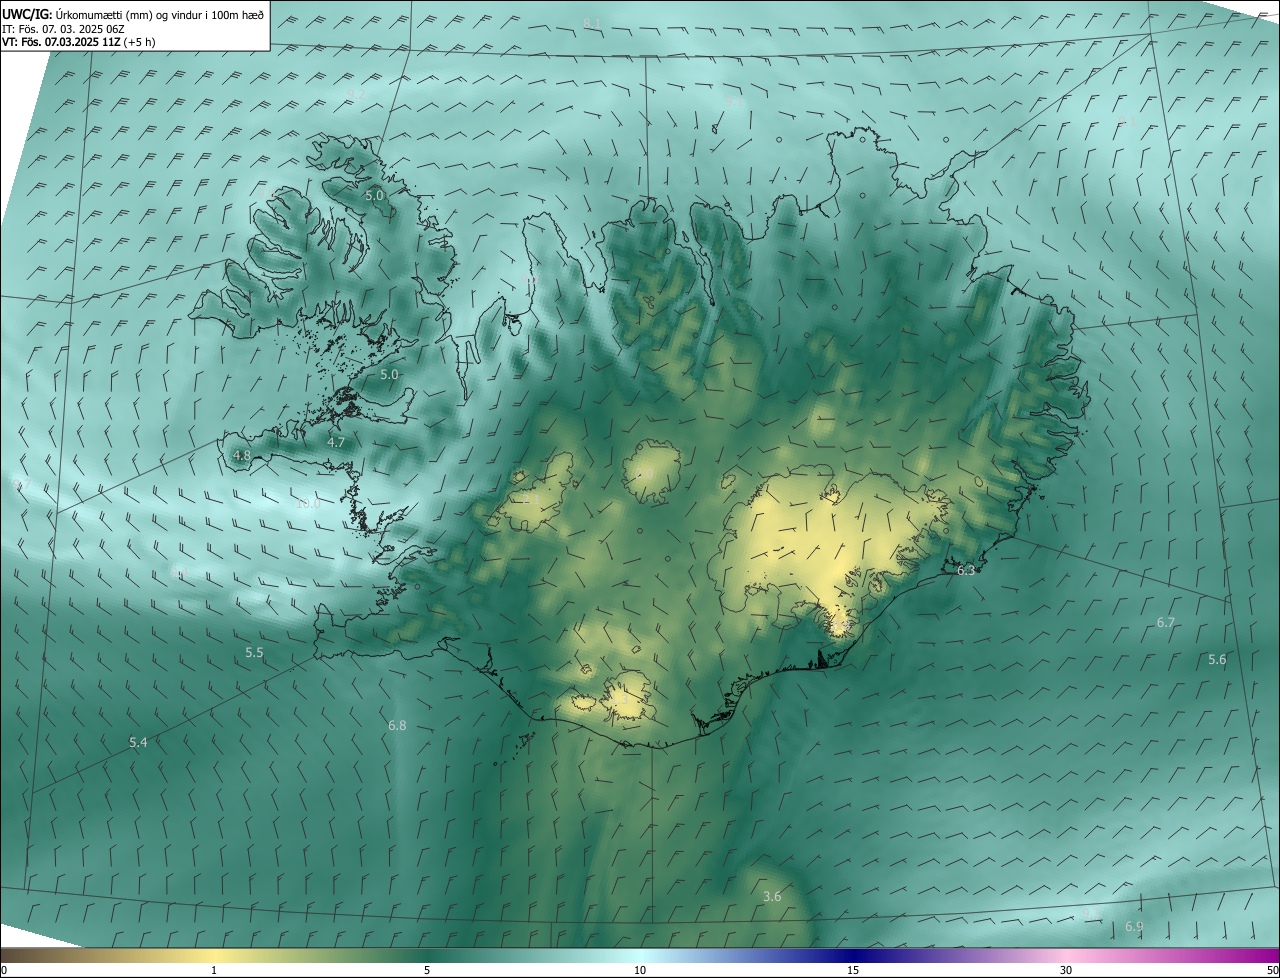The width and height of the screenshot is (1280, 978).
Task: Click the 6.3 value label
Action: [966, 570]
